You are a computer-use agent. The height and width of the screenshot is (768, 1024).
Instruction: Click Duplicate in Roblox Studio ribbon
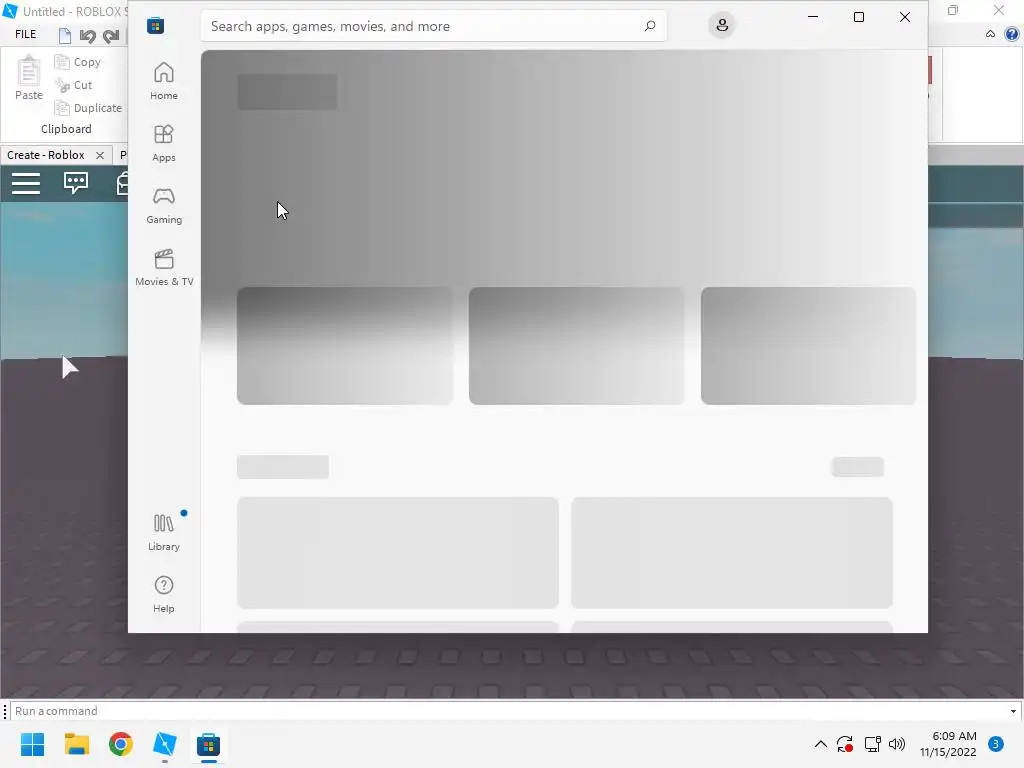(x=88, y=108)
